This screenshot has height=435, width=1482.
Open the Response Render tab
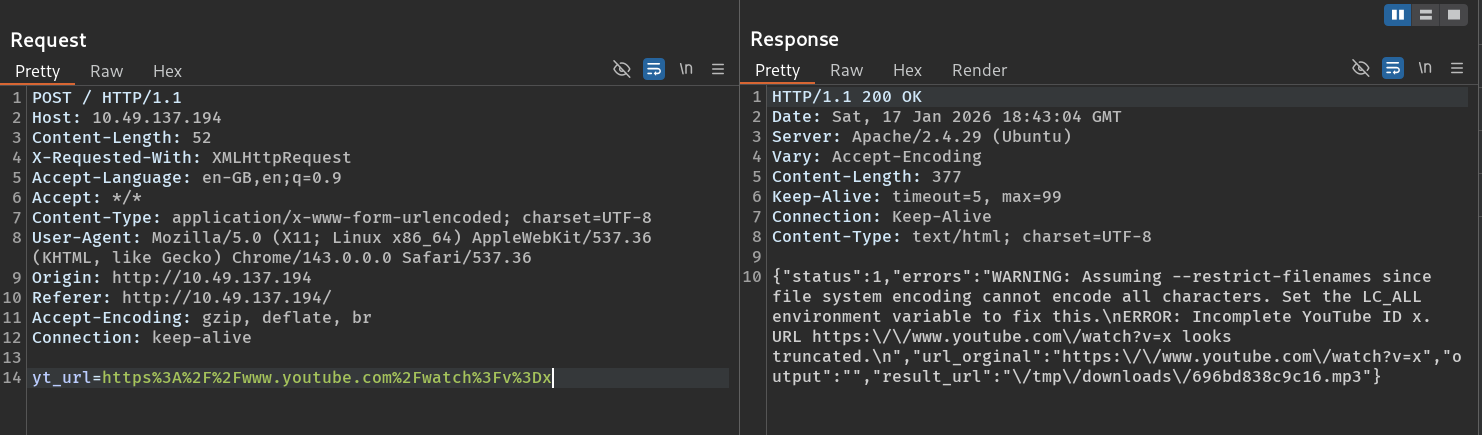click(x=979, y=70)
